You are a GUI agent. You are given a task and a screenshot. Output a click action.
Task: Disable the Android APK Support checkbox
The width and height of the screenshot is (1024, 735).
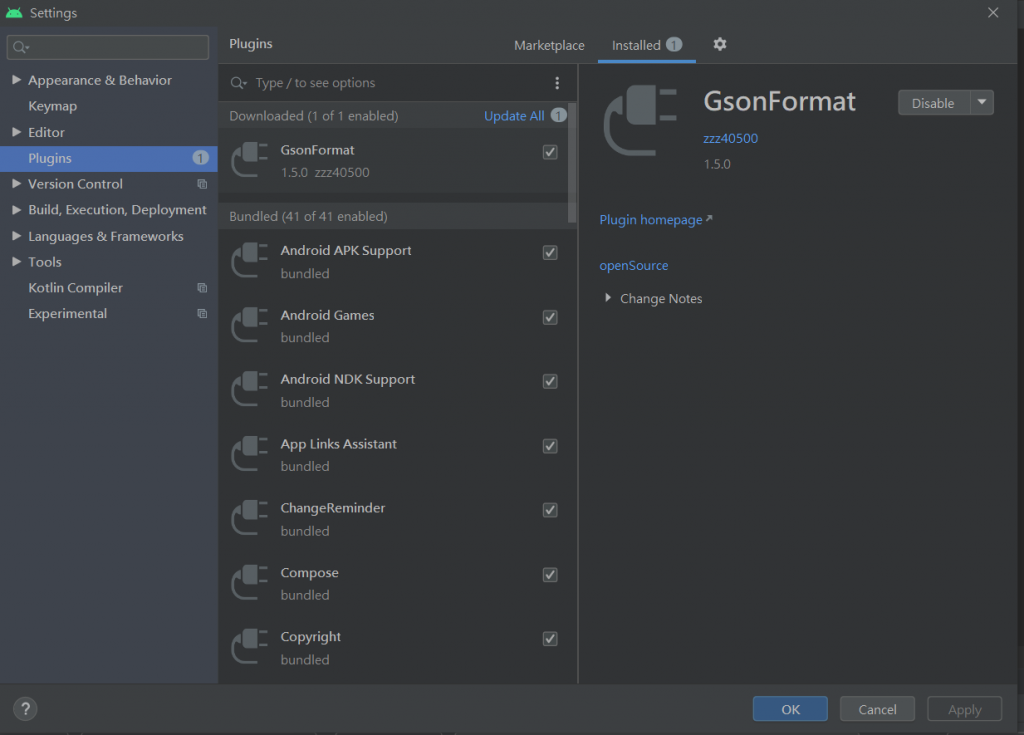click(x=550, y=252)
